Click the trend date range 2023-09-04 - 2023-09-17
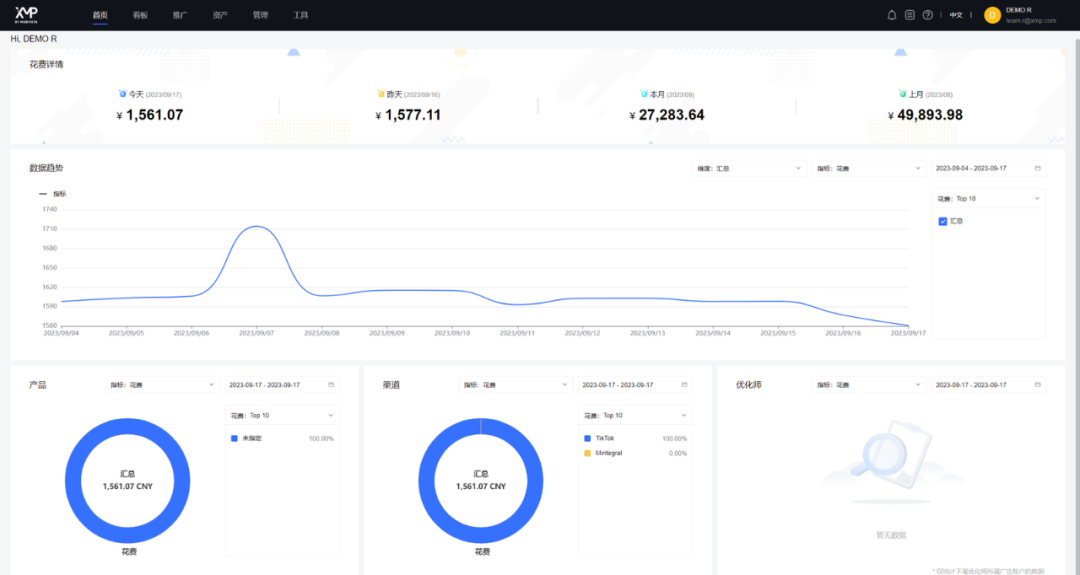Screen dimensions: 1080x575 pyautogui.click(x=988, y=168)
